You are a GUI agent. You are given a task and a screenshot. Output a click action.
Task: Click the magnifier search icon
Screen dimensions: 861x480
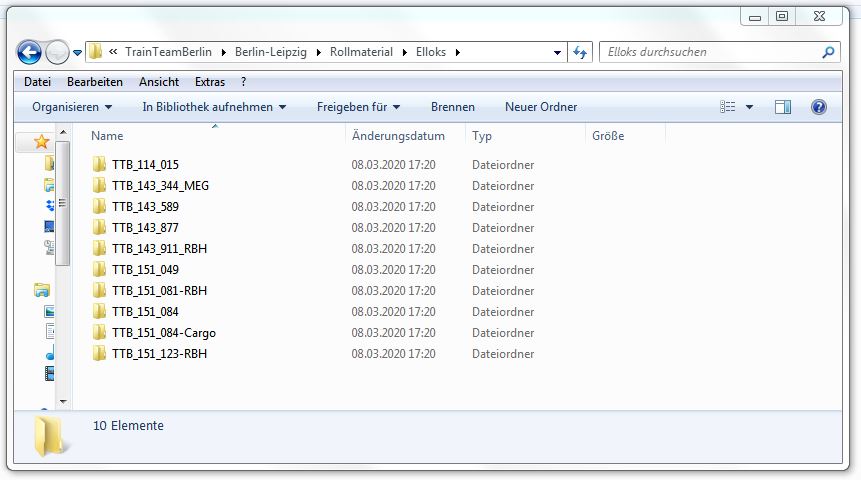(828, 52)
